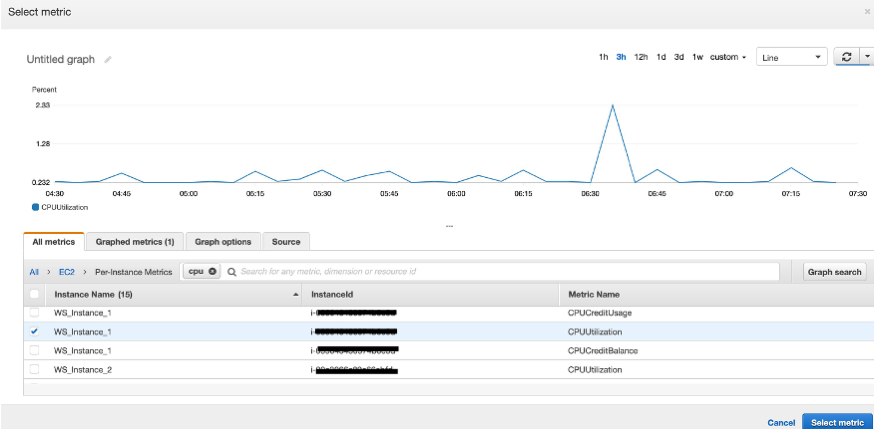The width and height of the screenshot is (874, 429).
Task: Check WS_Instance_1 CPUCreditUsage row checkbox
Action: 34,313
